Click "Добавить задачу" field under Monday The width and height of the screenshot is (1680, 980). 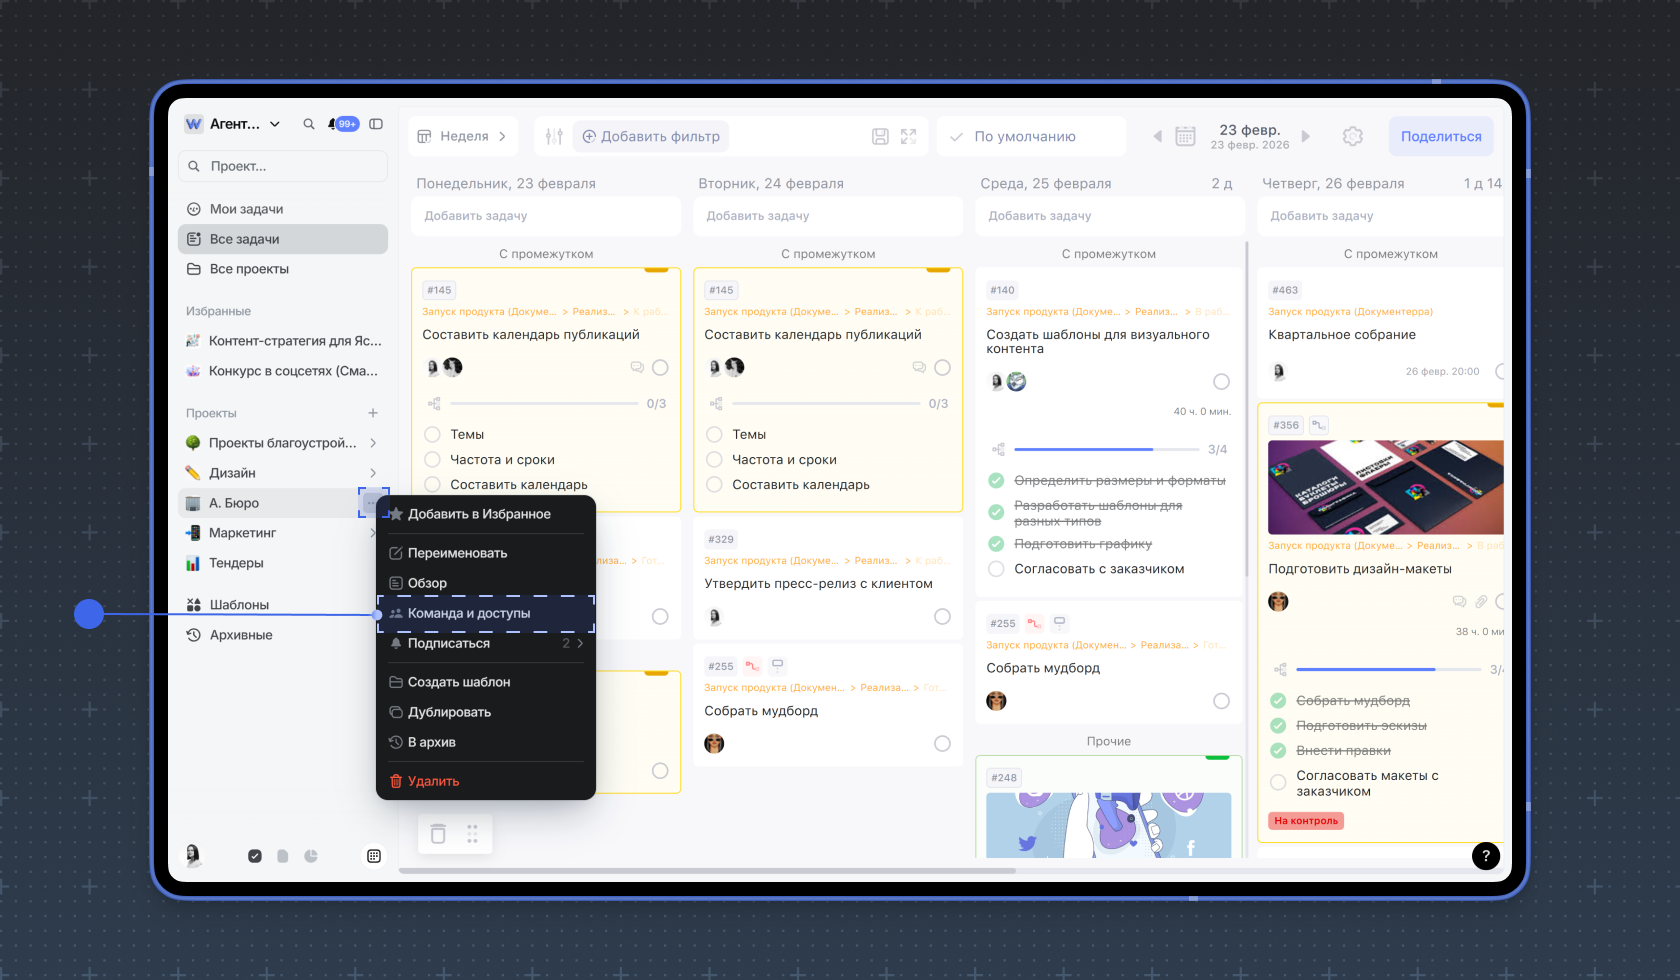[x=545, y=216]
